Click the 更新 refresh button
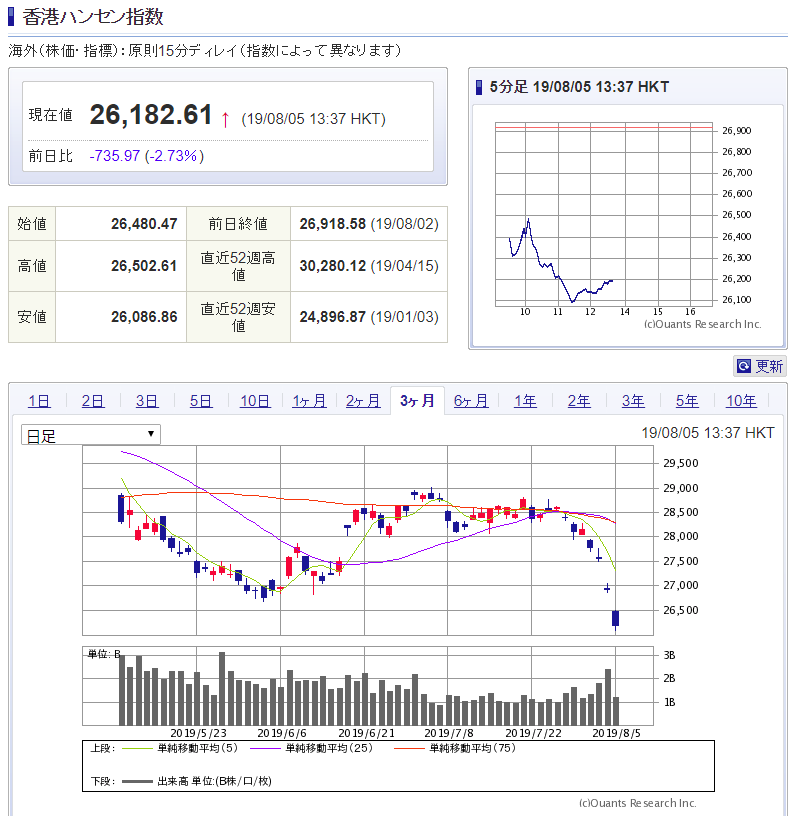The height and width of the screenshot is (816, 791). click(x=760, y=366)
